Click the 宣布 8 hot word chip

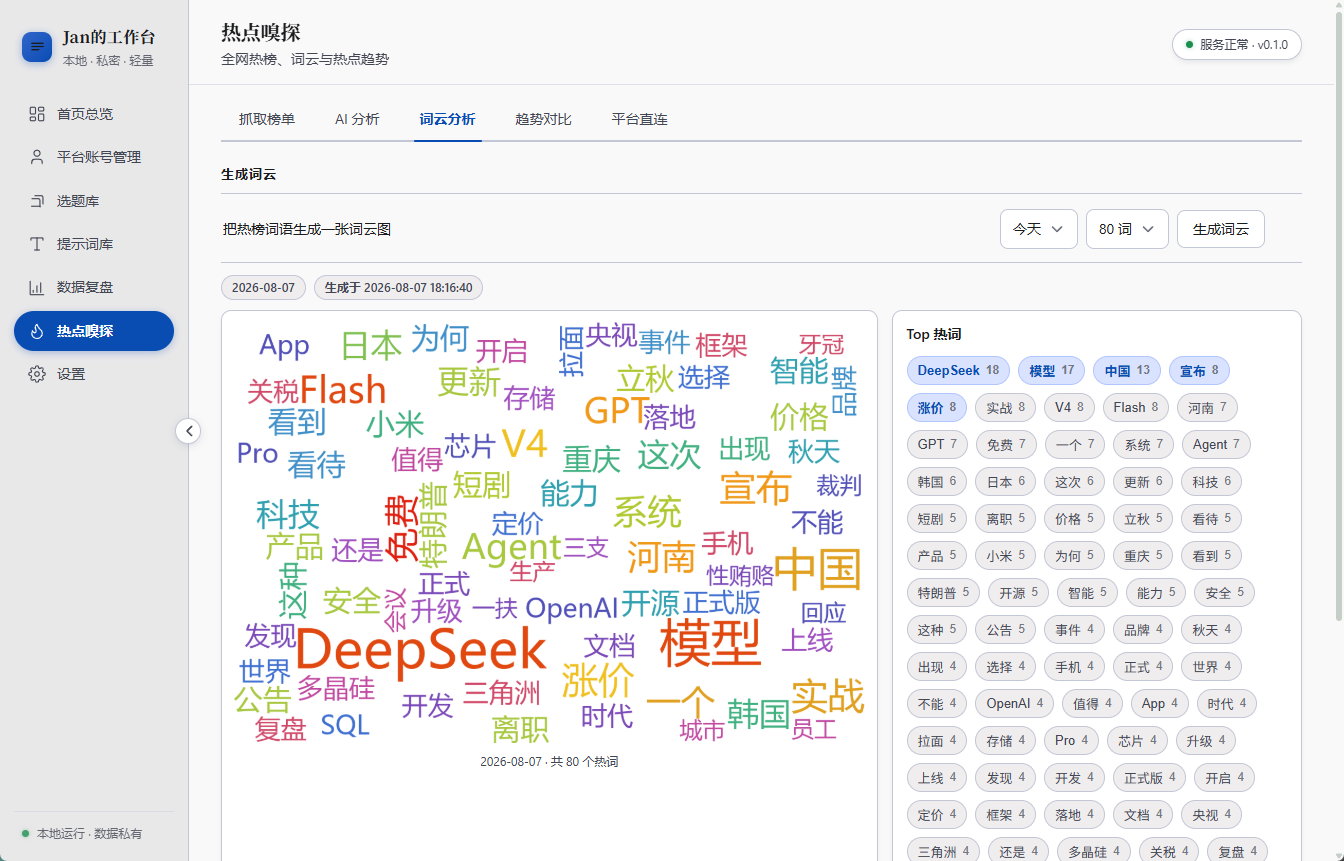coord(1199,371)
